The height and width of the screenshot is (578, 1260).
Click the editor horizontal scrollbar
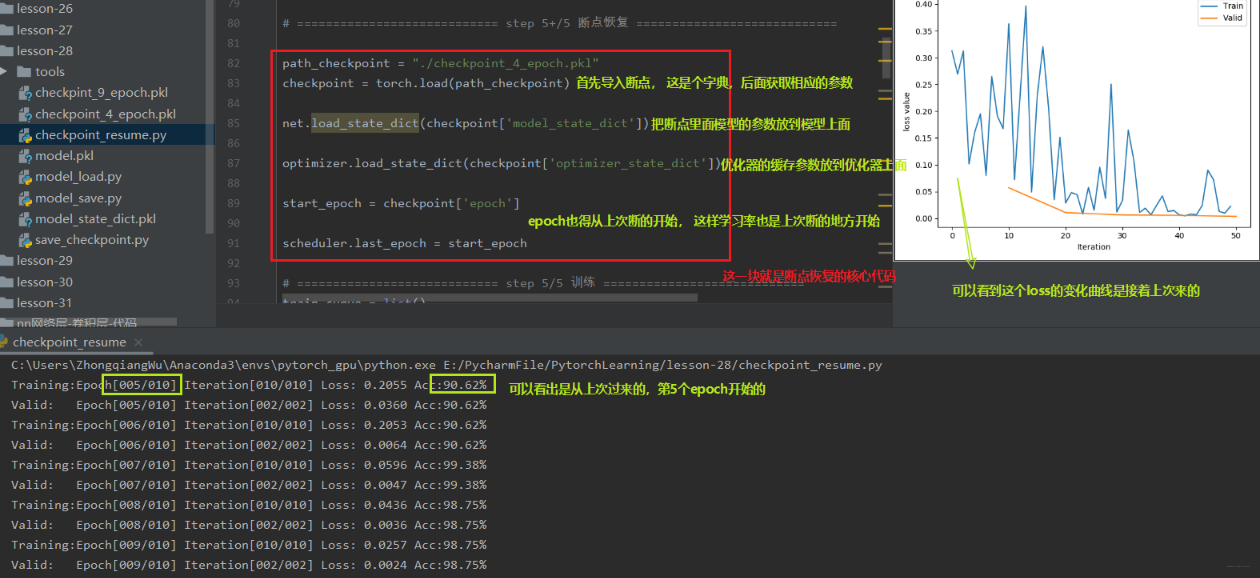pyautogui.click(x=490, y=298)
